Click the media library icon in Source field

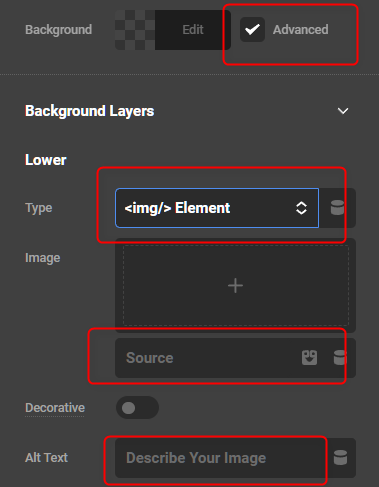pos(309,358)
